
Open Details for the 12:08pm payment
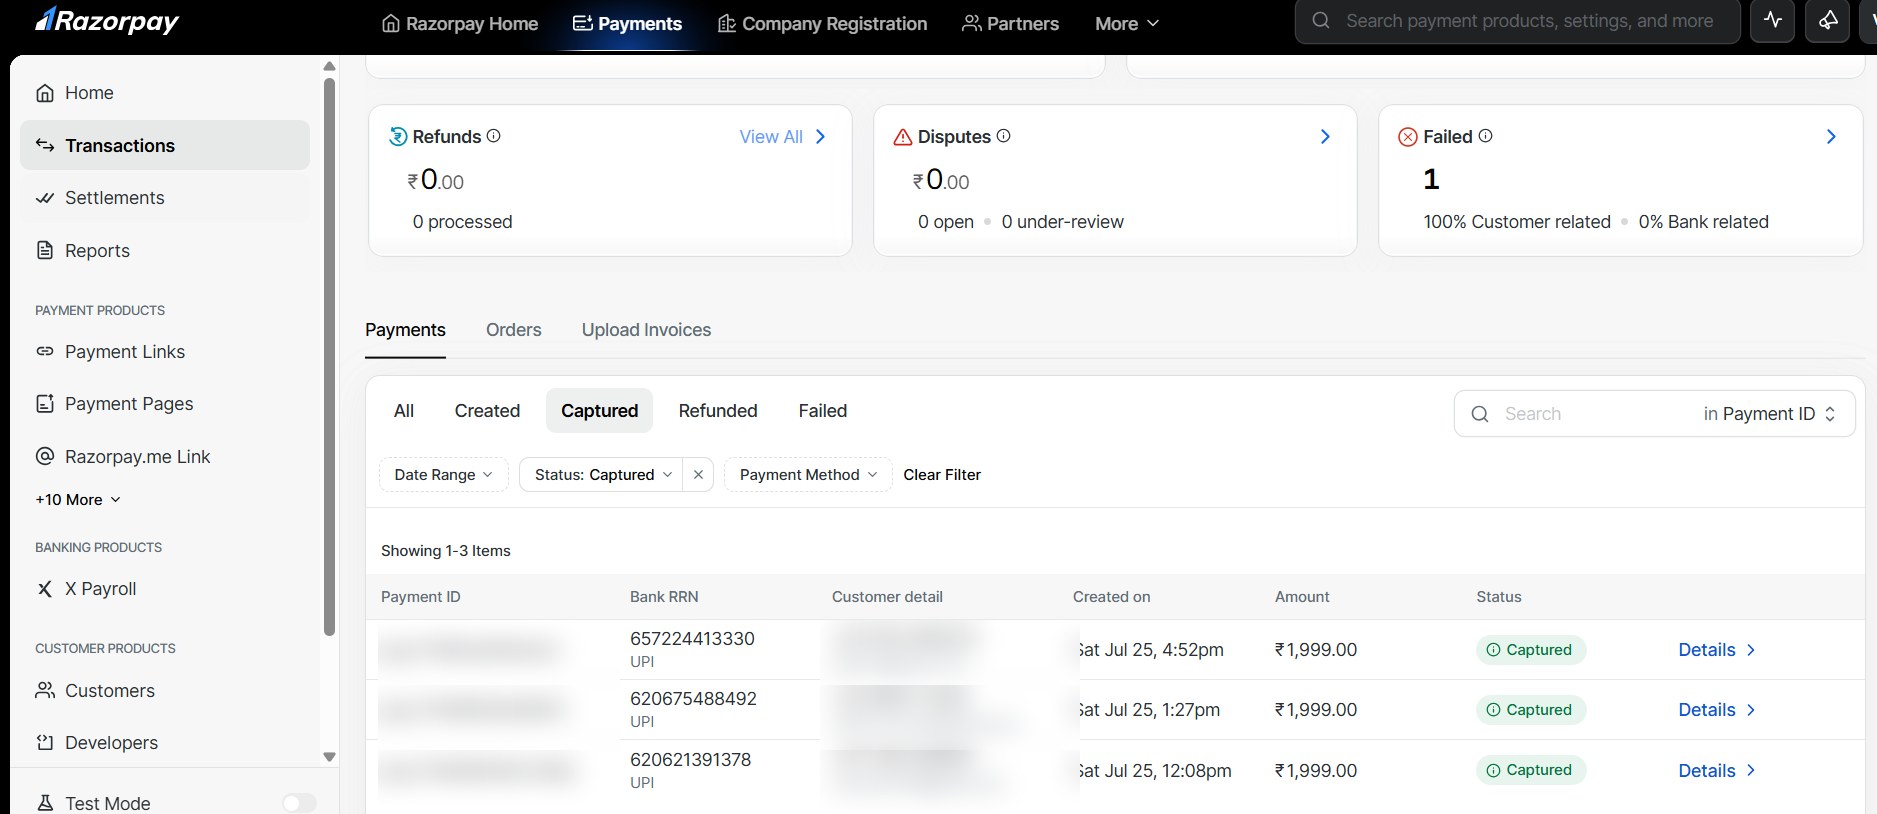[1717, 771]
